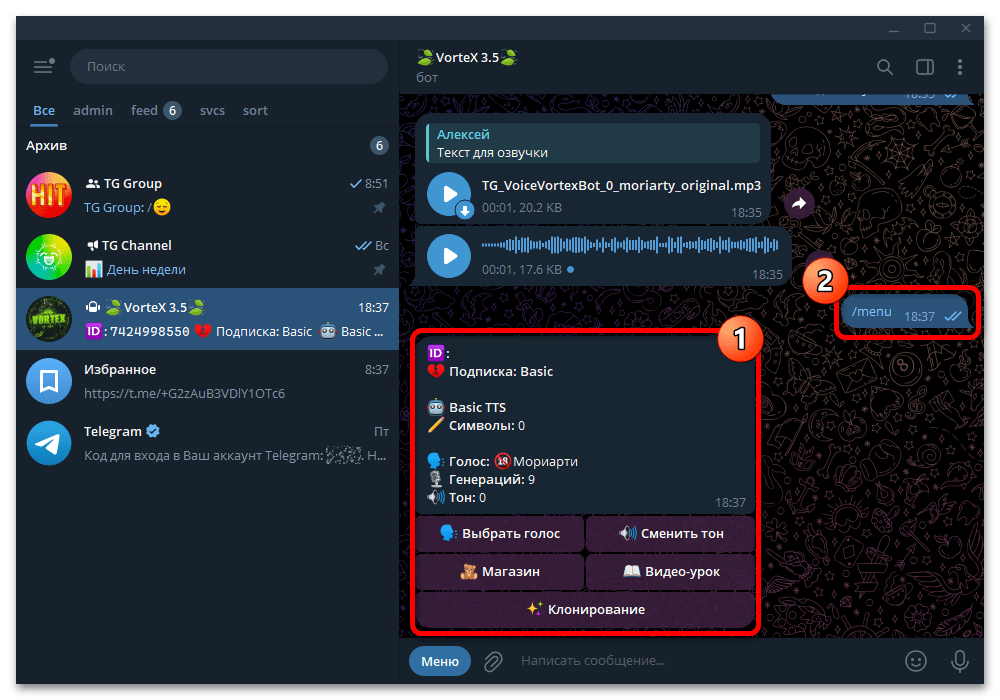Click the TG Channel День недели poll preview
This screenshot has width=1000, height=700.
(135, 270)
